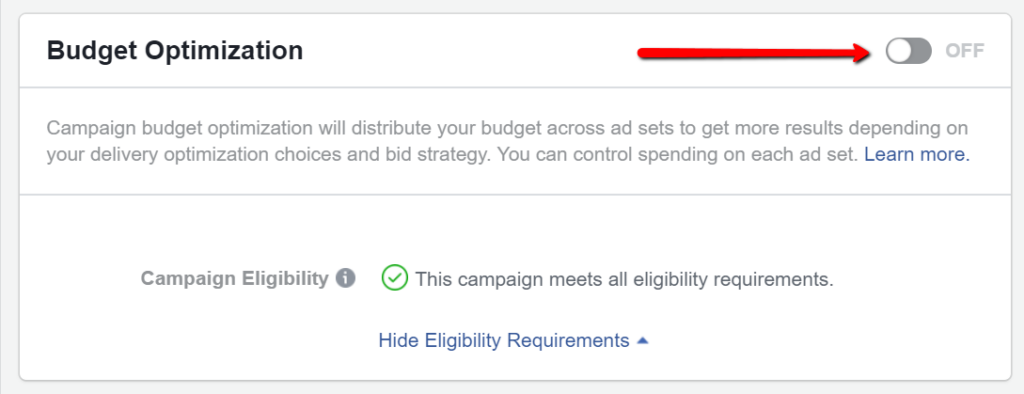The height and width of the screenshot is (394, 1024).
Task: Click the OFF label beside the toggle
Action: pos(965,51)
